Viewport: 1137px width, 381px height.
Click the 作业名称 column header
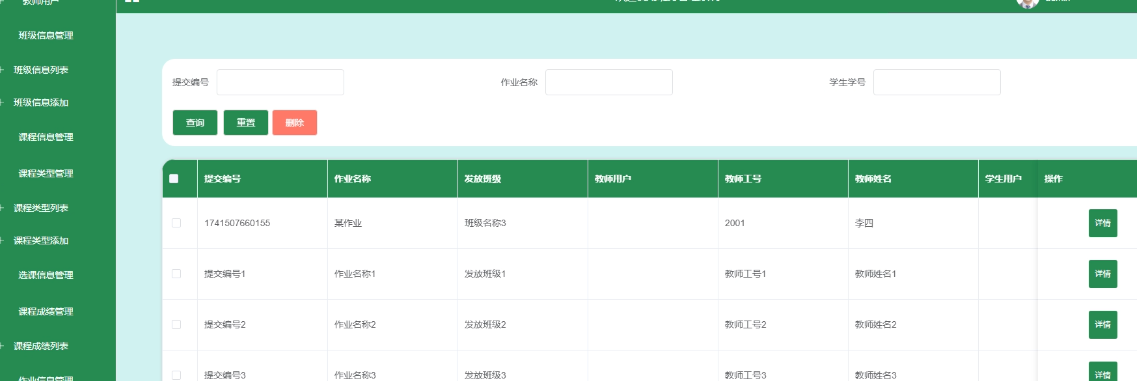point(352,179)
